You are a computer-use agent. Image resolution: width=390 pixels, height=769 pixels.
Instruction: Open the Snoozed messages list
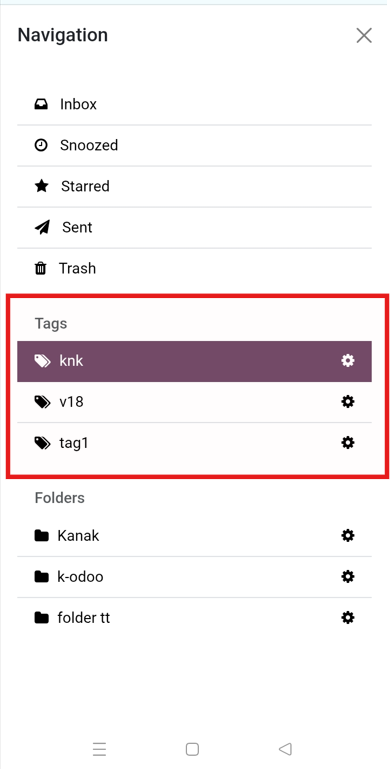click(x=194, y=146)
